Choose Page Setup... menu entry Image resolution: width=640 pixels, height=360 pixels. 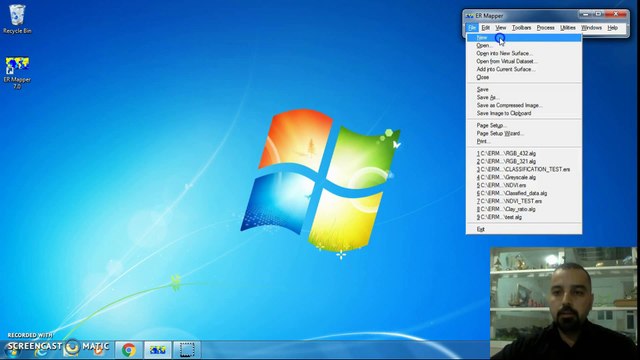pyautogui.click(x=524, y=125)
